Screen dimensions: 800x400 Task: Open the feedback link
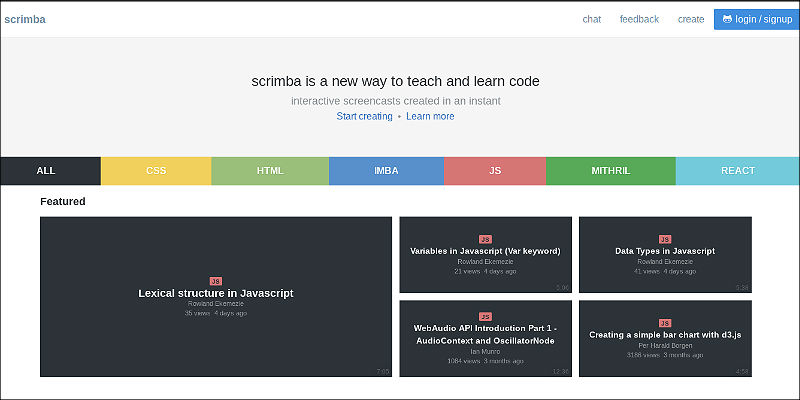click(x=639, y=19)
